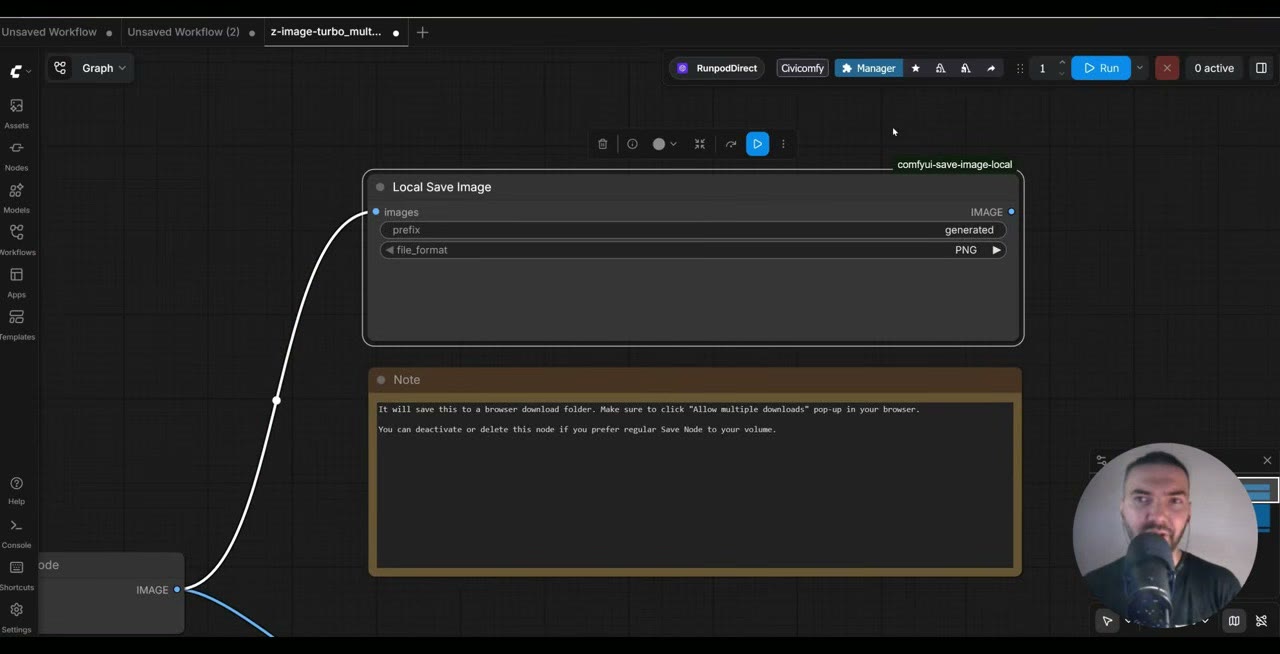Click the Note node title bar
Image resolution: width=1280 pixels, height=654 pixels.
coord(695,380)
